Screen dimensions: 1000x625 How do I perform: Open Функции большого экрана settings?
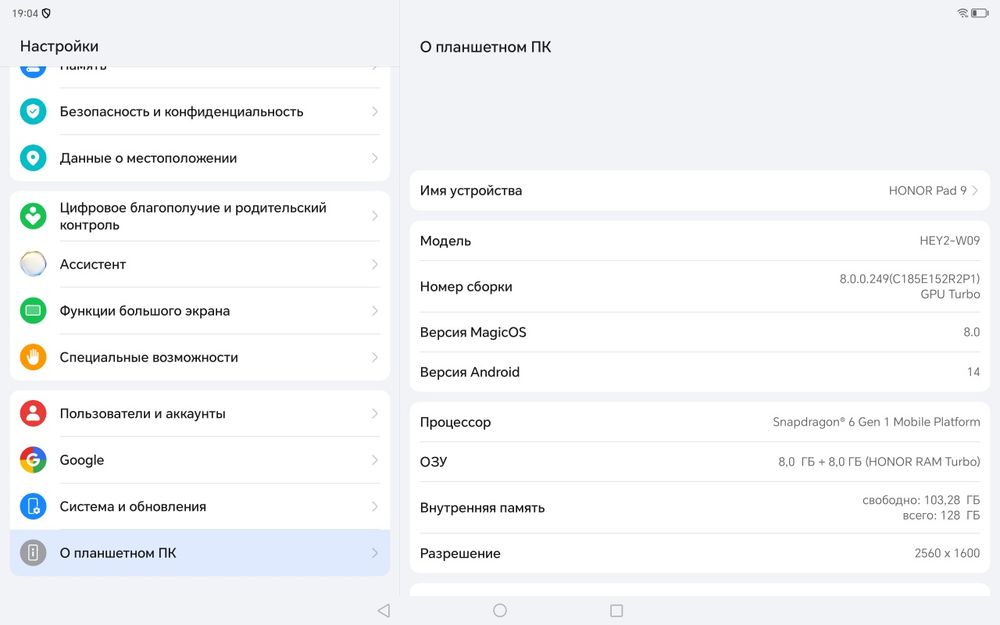tap(200, 311)
